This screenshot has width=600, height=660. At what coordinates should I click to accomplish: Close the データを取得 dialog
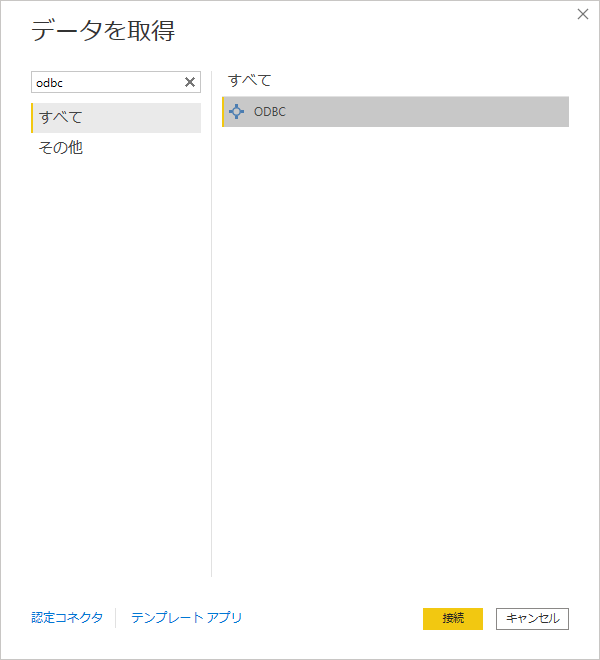(583, 14)
